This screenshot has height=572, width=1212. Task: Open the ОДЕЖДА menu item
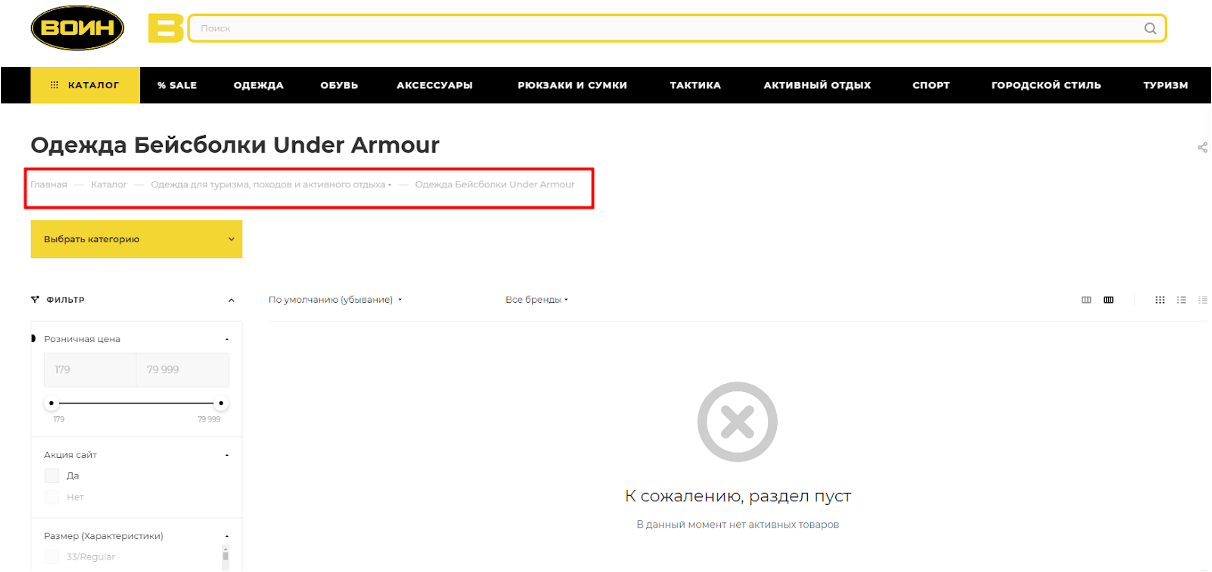click(x=259, y=85)
